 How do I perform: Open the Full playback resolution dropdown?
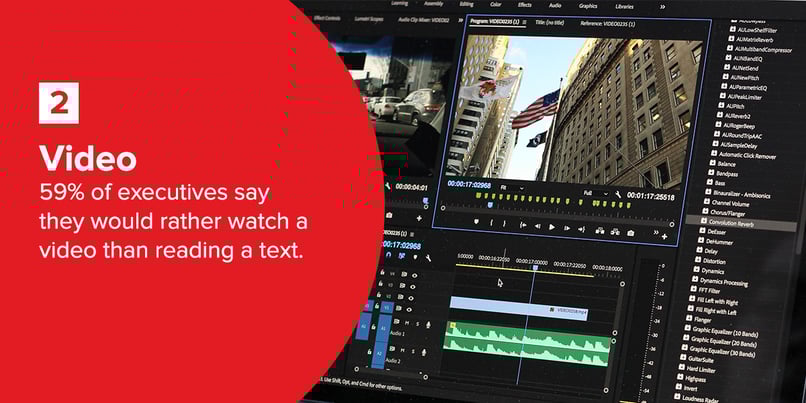pyautogui.click(x=595, y=193)
